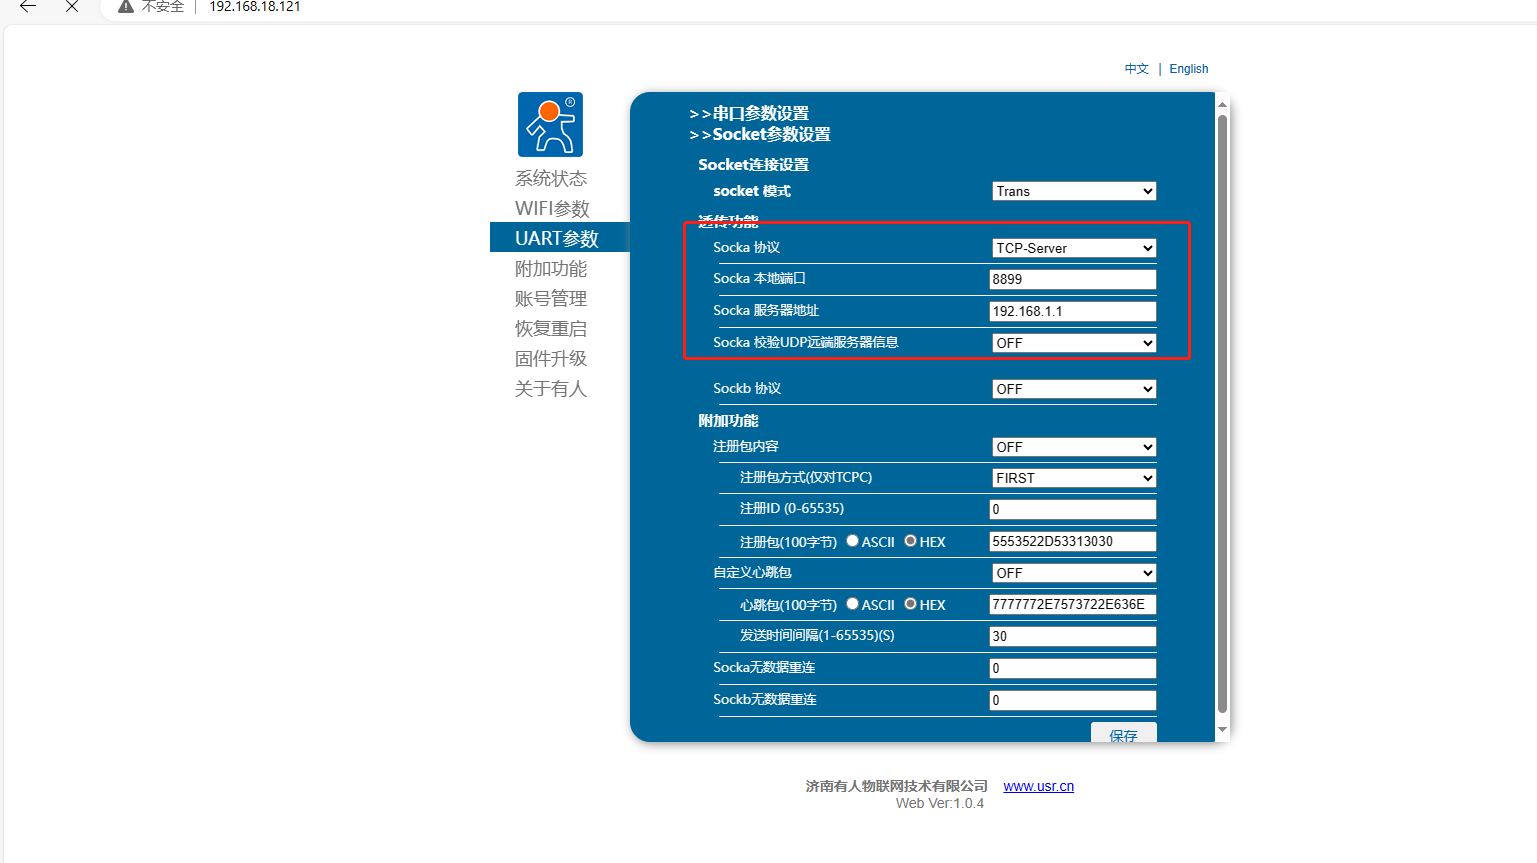Viewport: 1537px width, 863px height.
Task: Open WIFI参数 in the sidebar
Action: point(552,208)
